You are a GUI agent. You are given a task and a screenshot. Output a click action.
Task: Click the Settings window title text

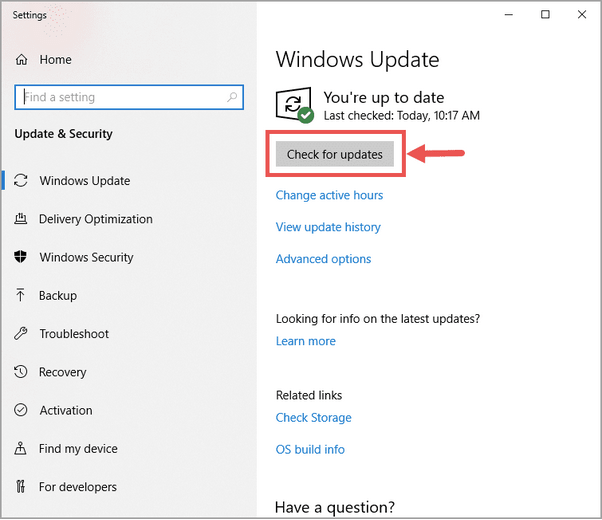[30, 15]
